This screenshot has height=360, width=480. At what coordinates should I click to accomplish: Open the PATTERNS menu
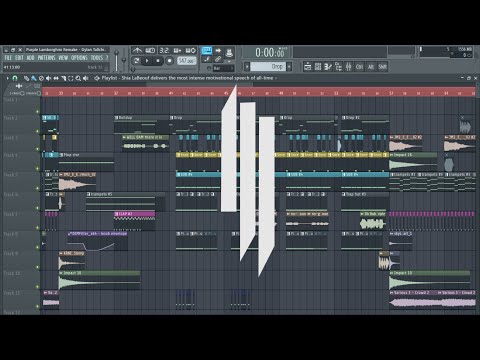pos(46,58)
